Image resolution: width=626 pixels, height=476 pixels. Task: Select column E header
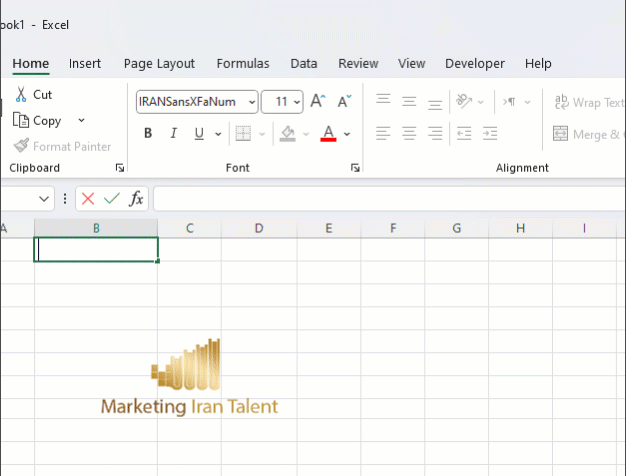[329, 228]
